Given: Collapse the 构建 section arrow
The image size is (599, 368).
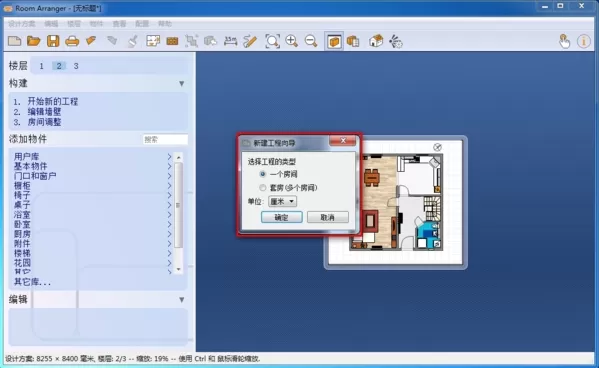Looking at the screenshot, I should click(x=181, y=83).
